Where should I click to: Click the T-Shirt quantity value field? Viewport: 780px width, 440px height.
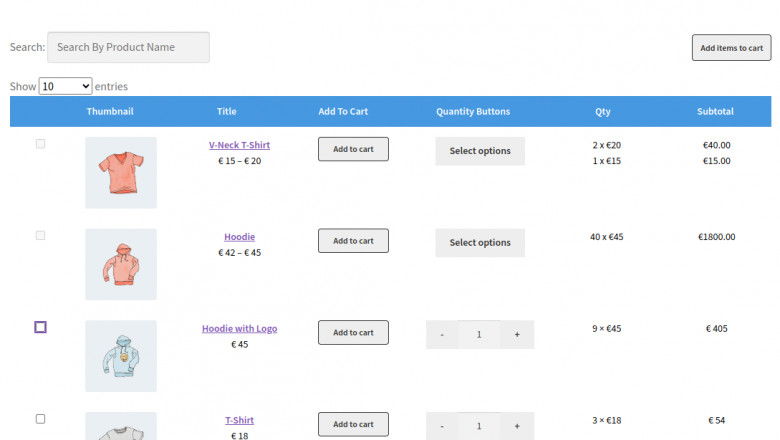tap(479, 426)
